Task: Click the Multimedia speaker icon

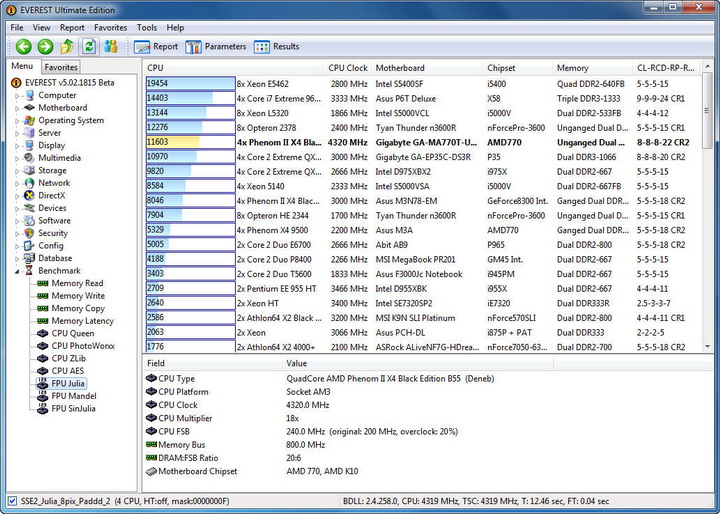Action: (30, 158)
